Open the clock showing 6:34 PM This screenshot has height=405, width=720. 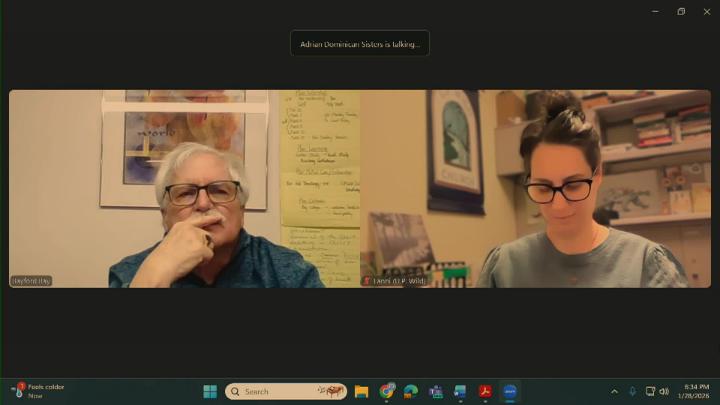tap(696, 391)
